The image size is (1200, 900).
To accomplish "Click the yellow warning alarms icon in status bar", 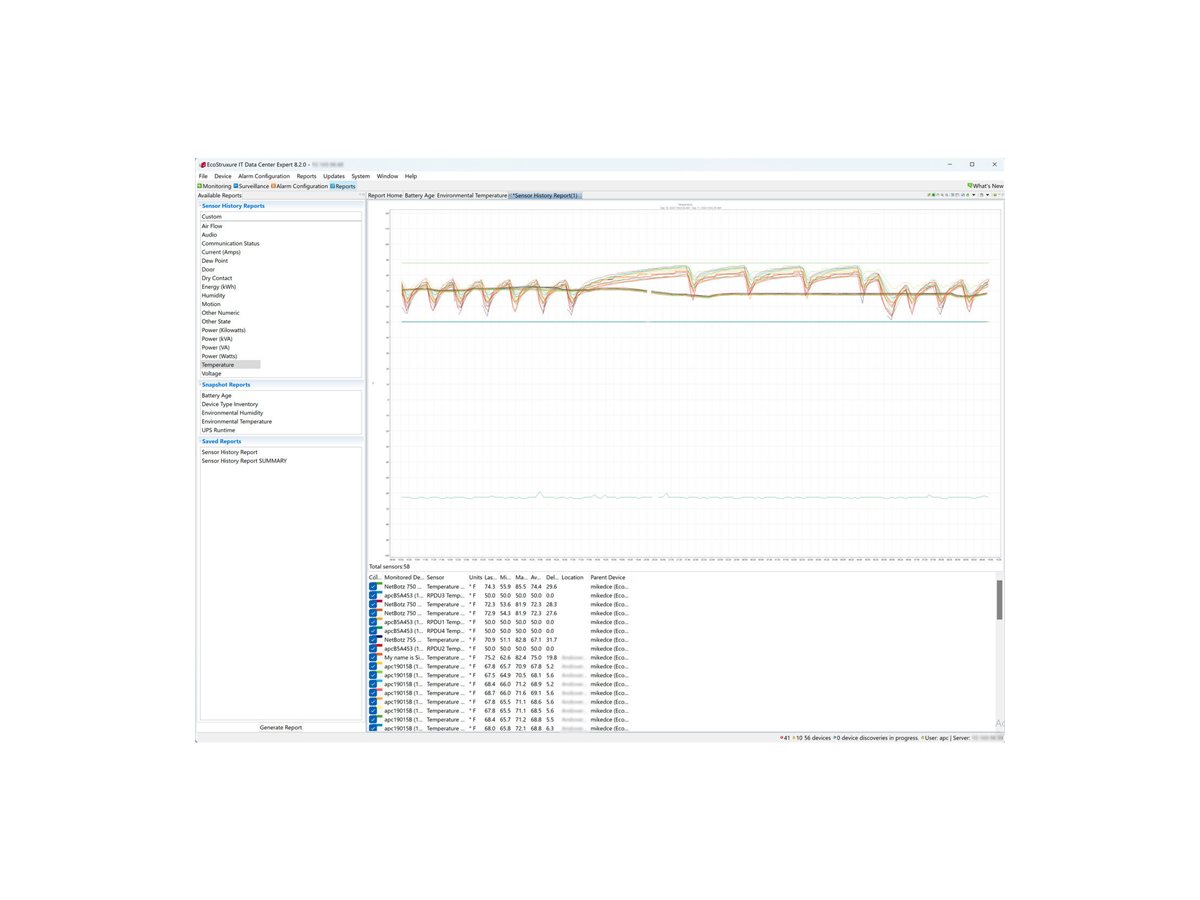I will 793,735.
